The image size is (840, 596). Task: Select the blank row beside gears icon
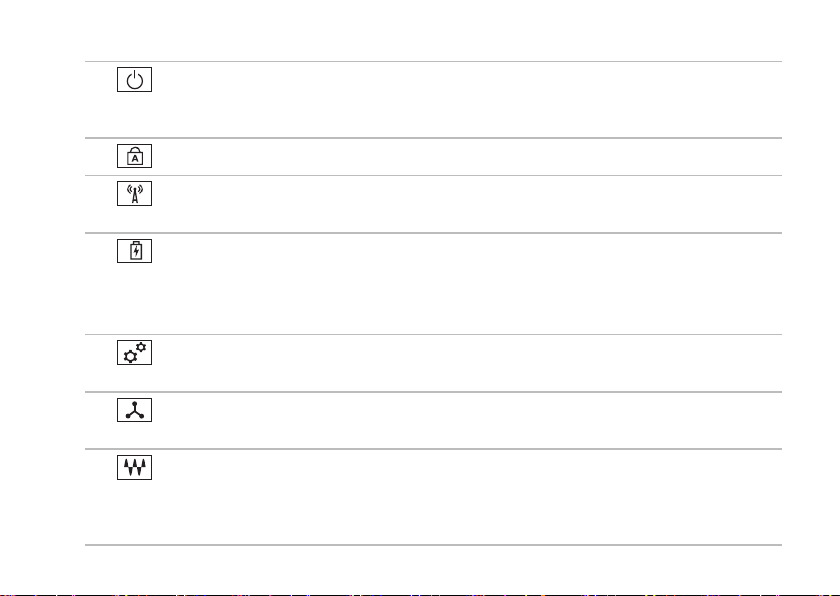466,363
